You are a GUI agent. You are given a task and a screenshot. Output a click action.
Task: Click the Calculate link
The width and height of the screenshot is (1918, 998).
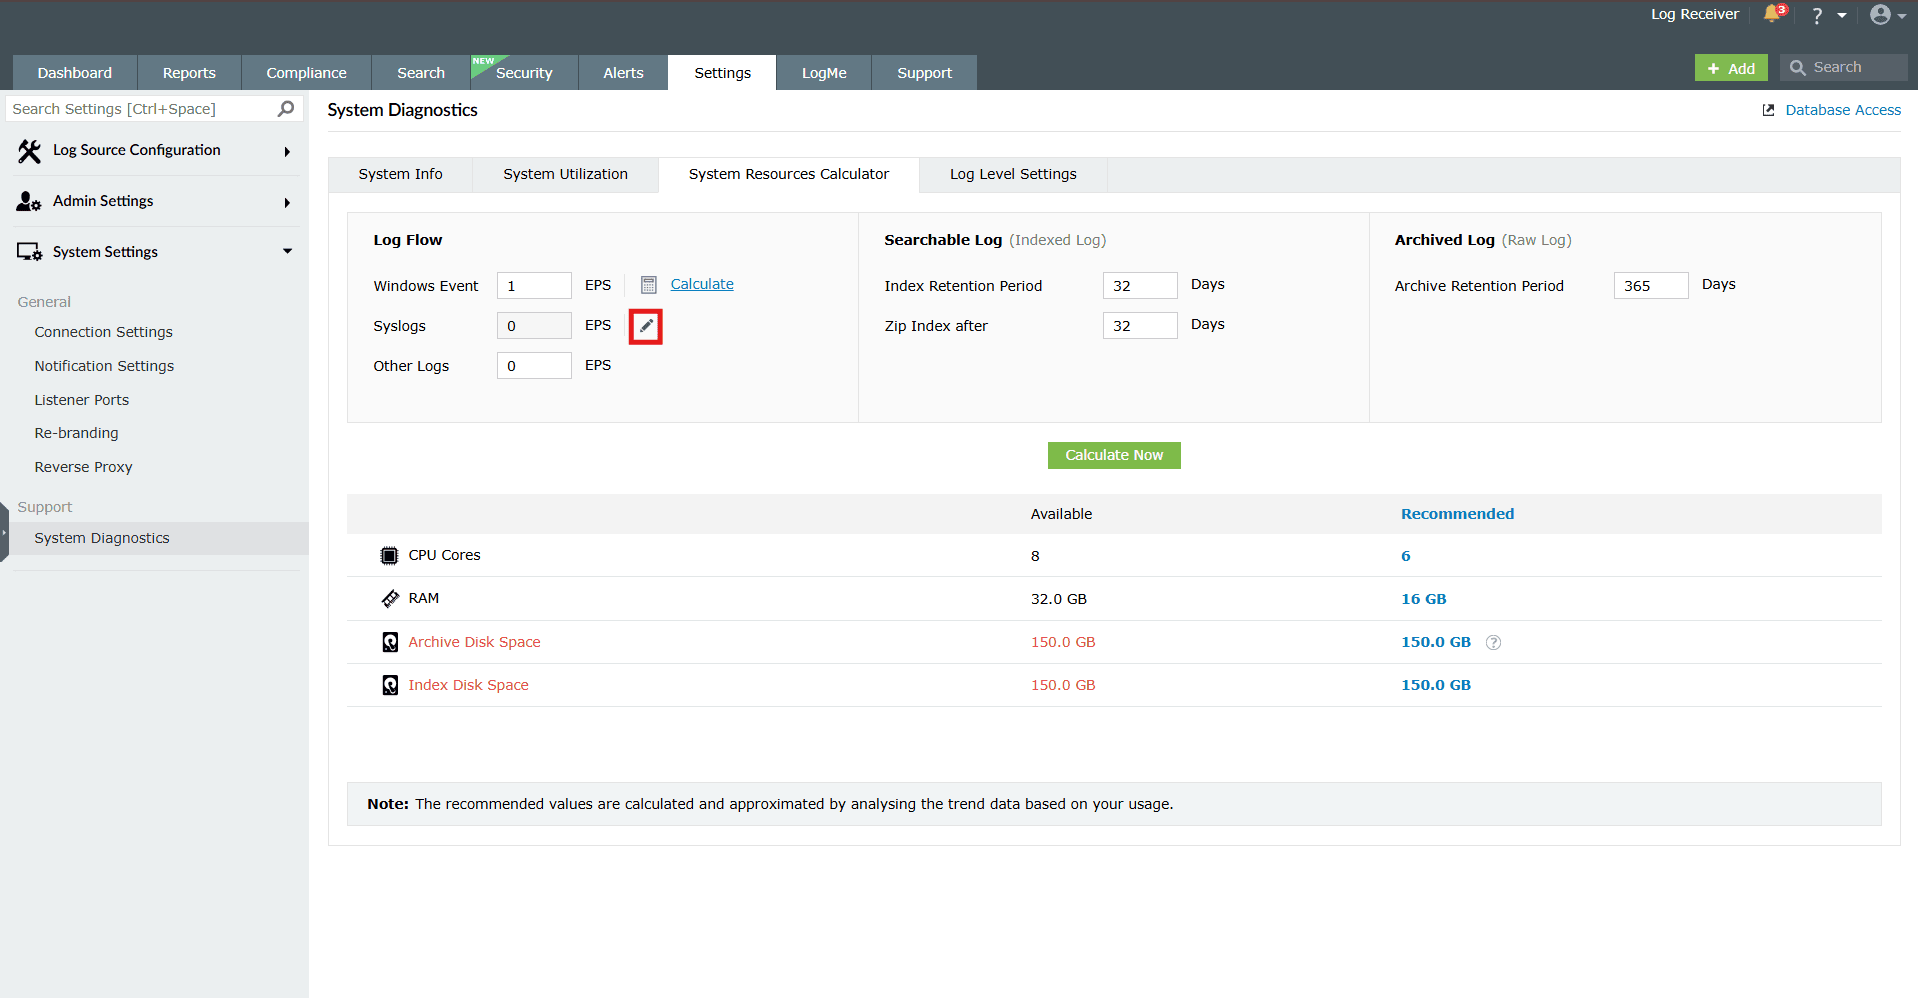(702, 284)
